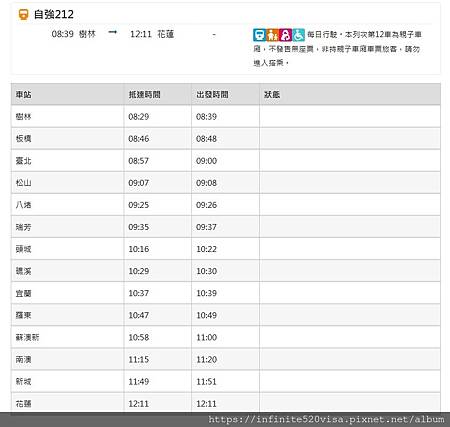Click departure time 09:26 for 八堵

[x=206, y=205]
